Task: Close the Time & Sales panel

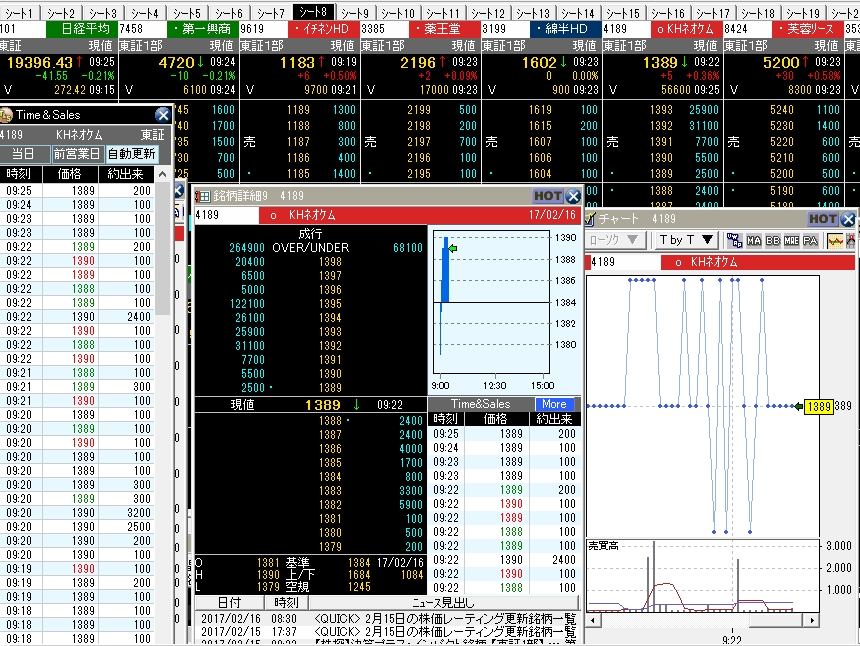Action: pyautogui.click(x=163, y=116)
